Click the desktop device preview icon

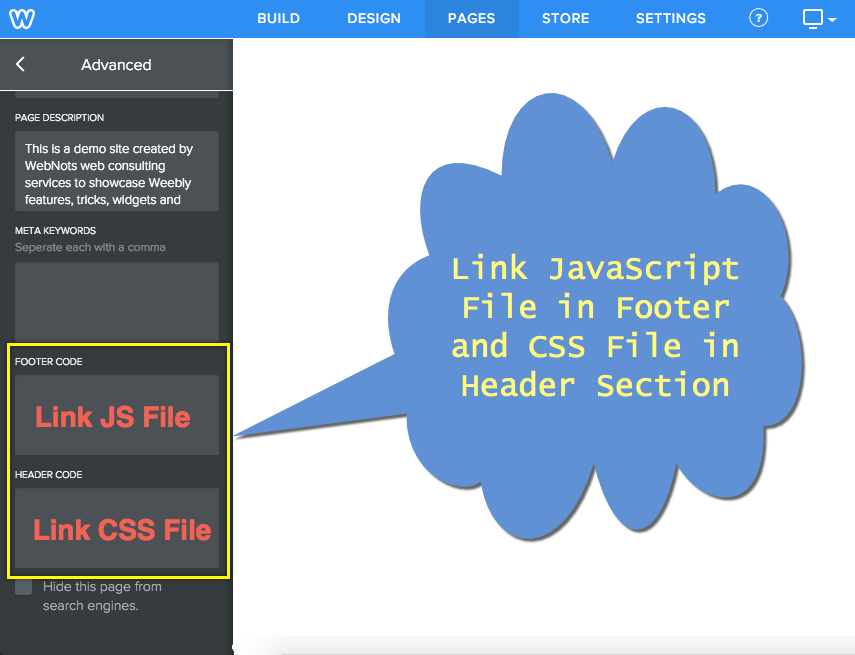813,18
